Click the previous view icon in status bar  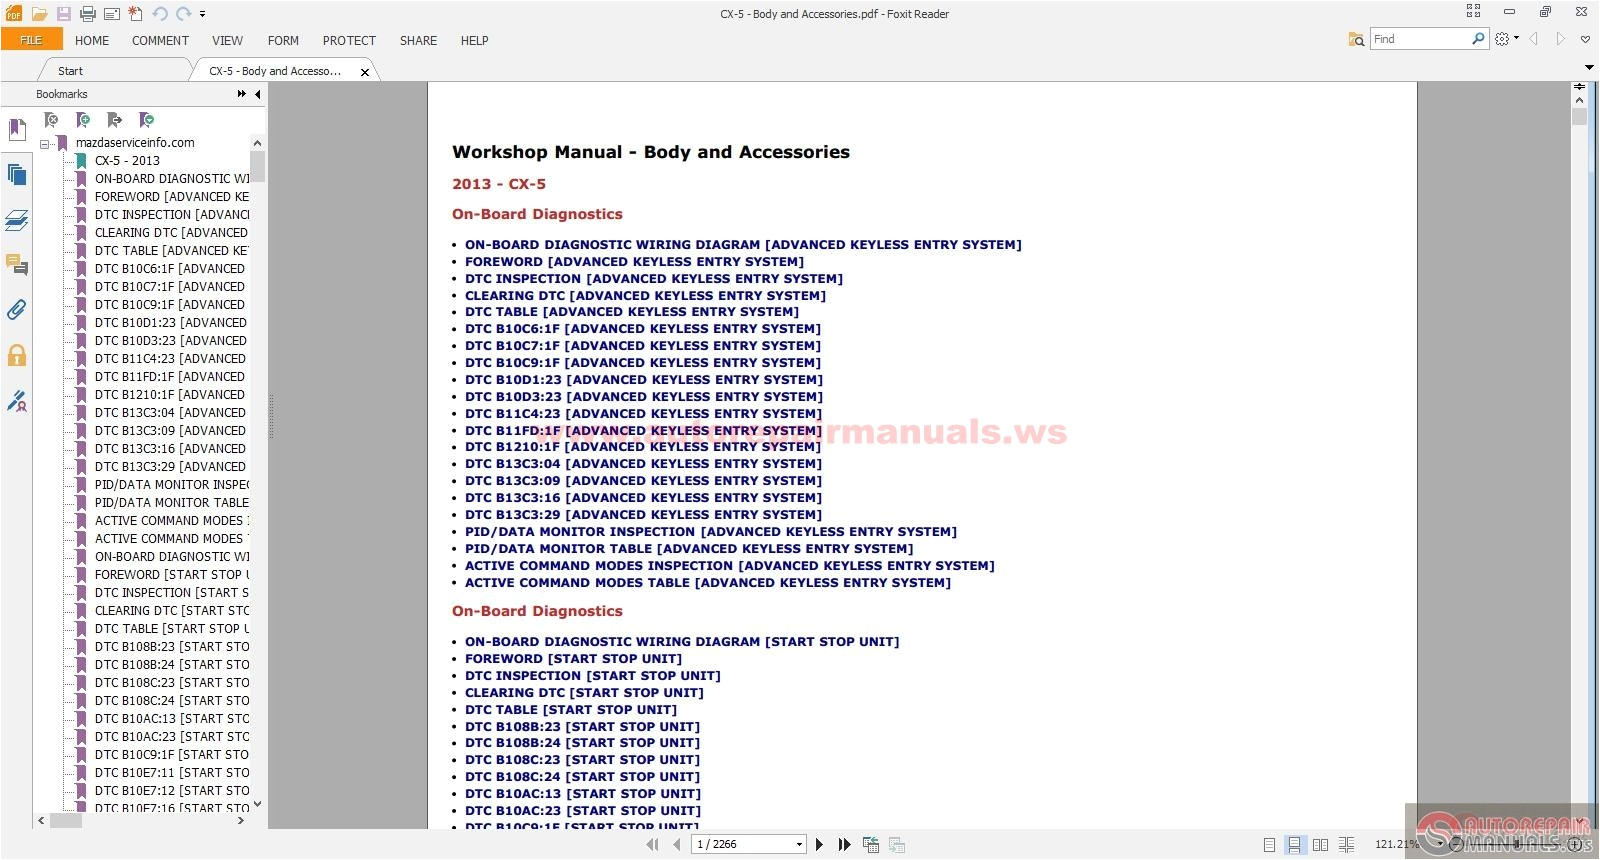(x=871, y=845)
